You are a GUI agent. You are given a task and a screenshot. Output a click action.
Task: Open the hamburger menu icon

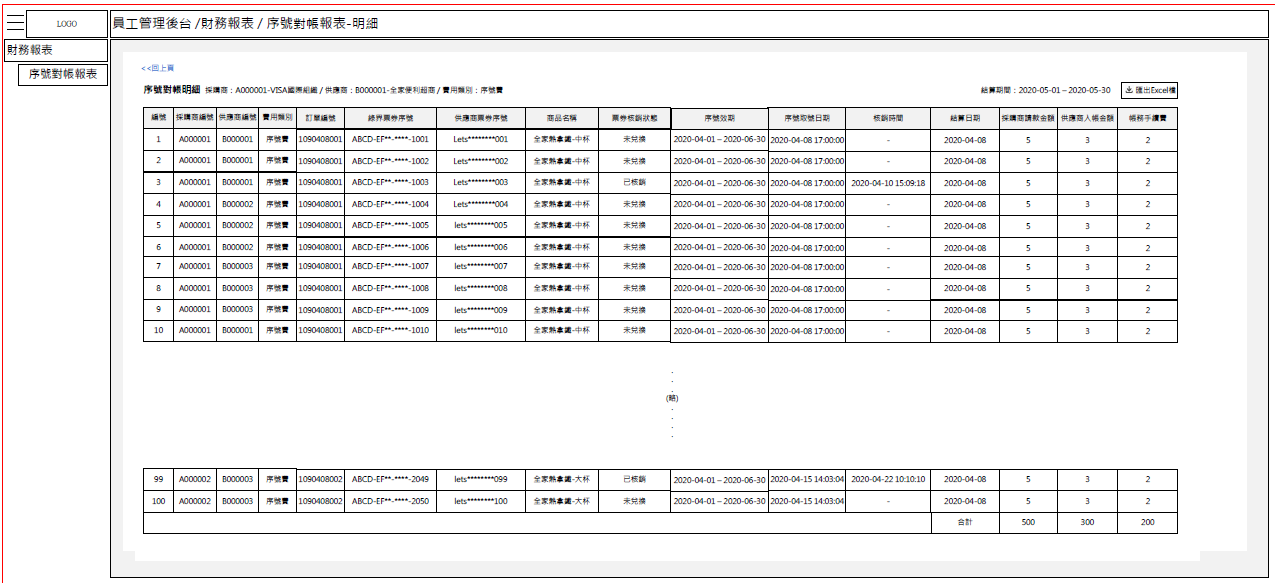[15, 24]
